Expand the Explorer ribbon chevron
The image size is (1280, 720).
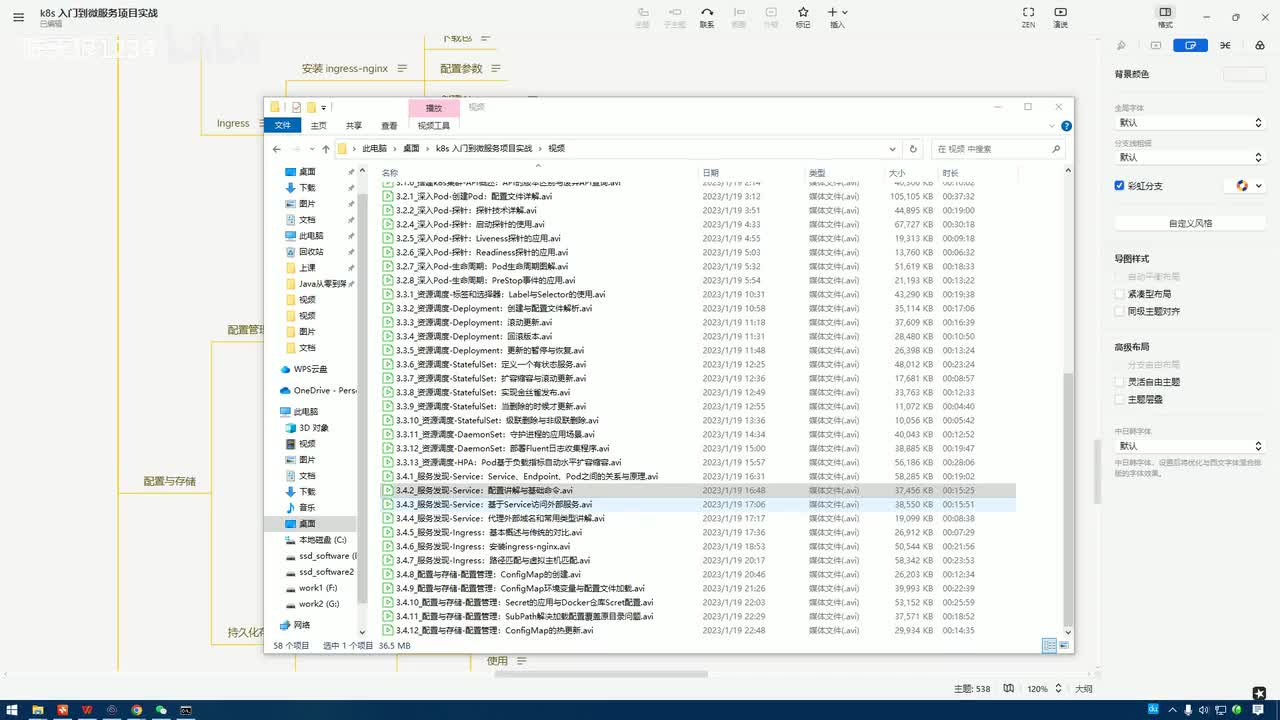coord(1051,126)
